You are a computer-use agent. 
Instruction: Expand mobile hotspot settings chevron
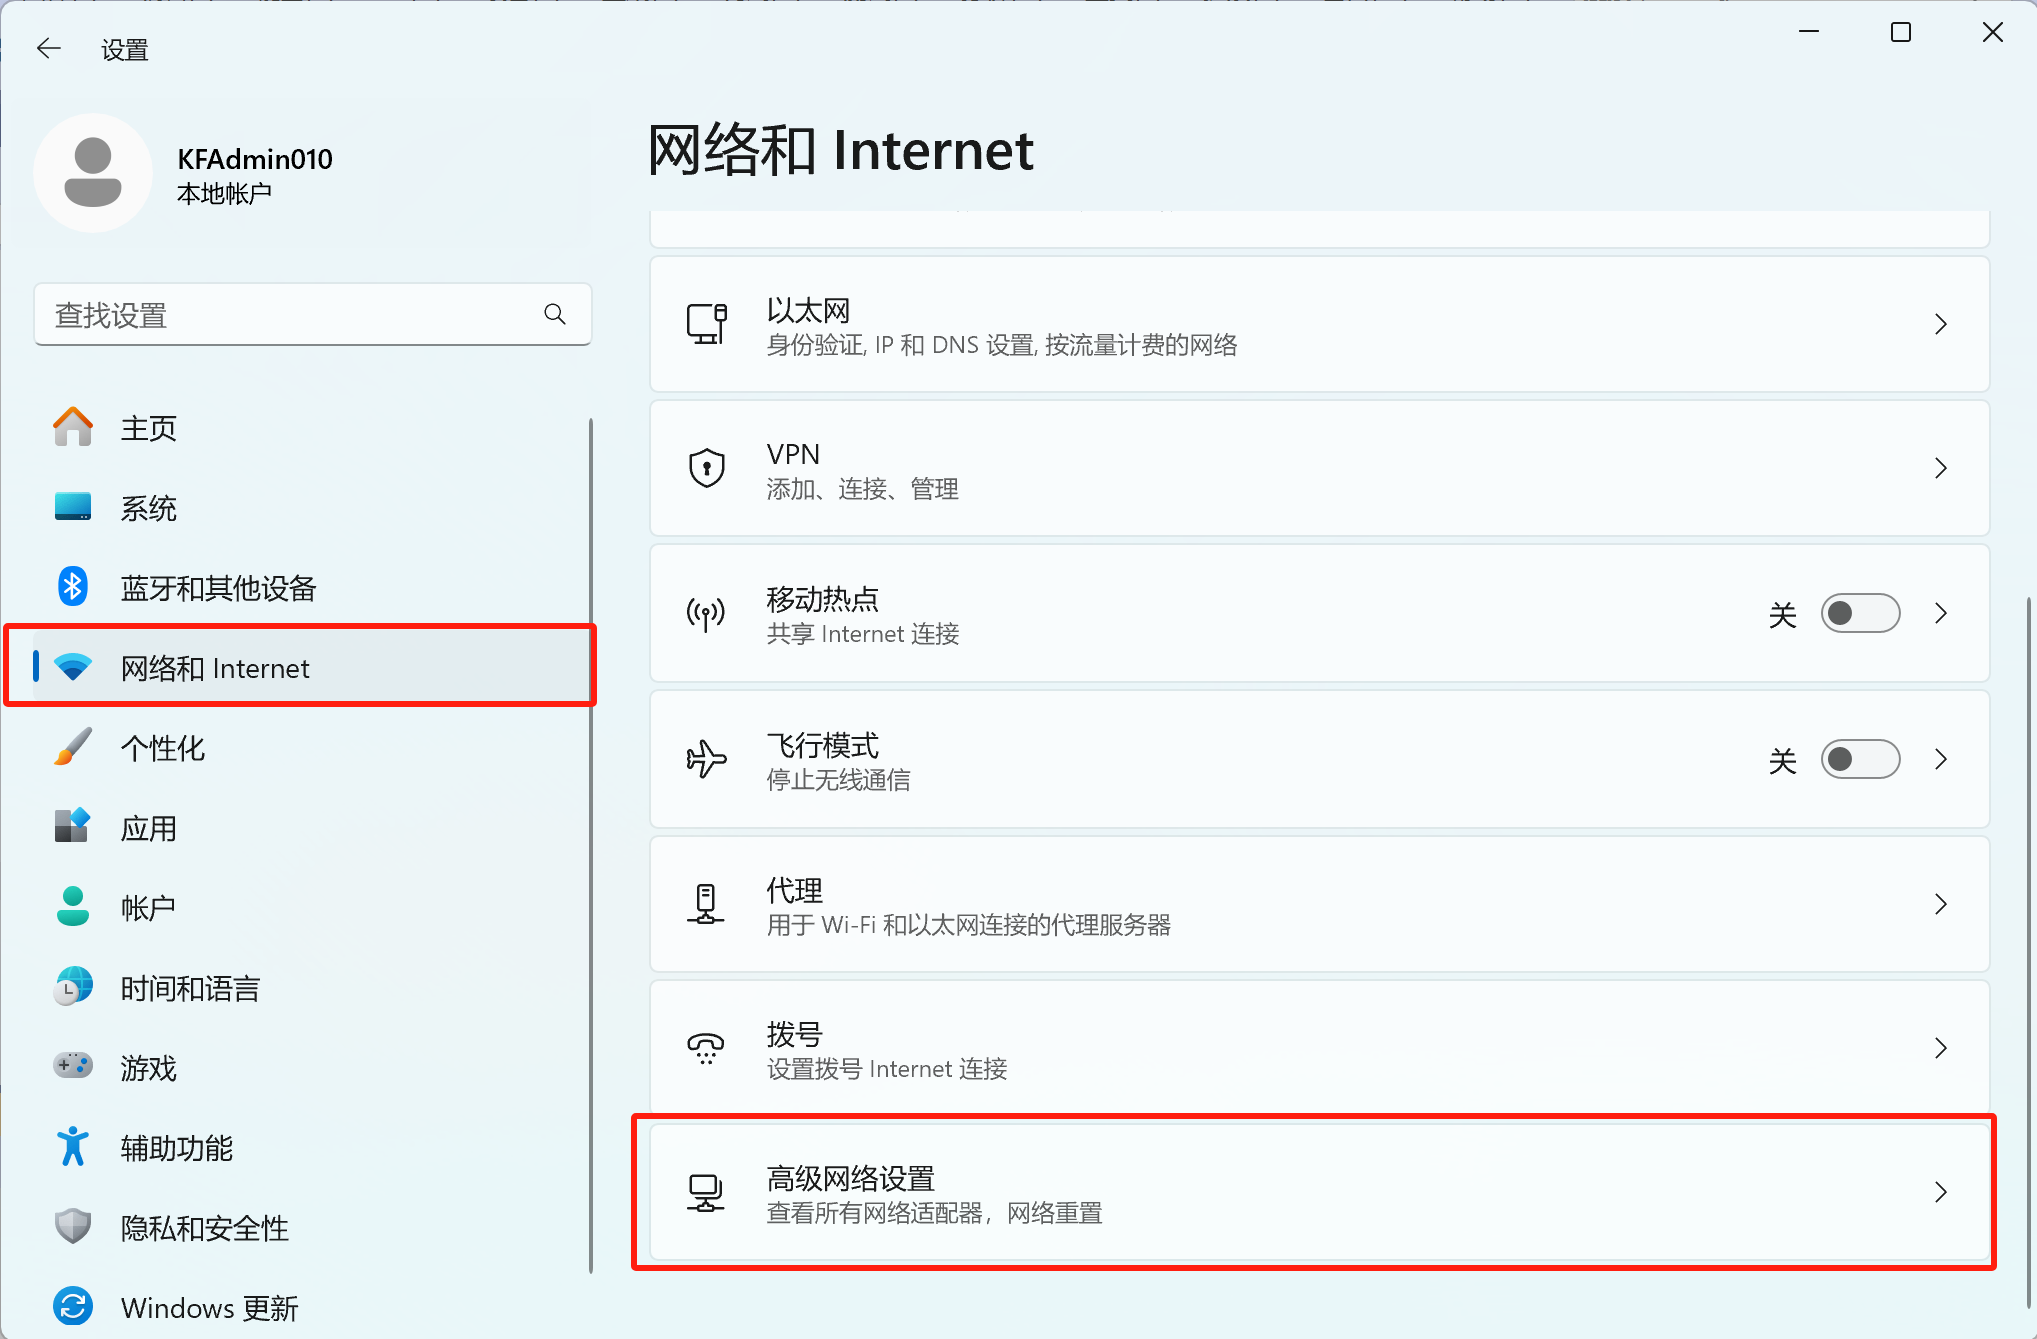(1941, 614)
